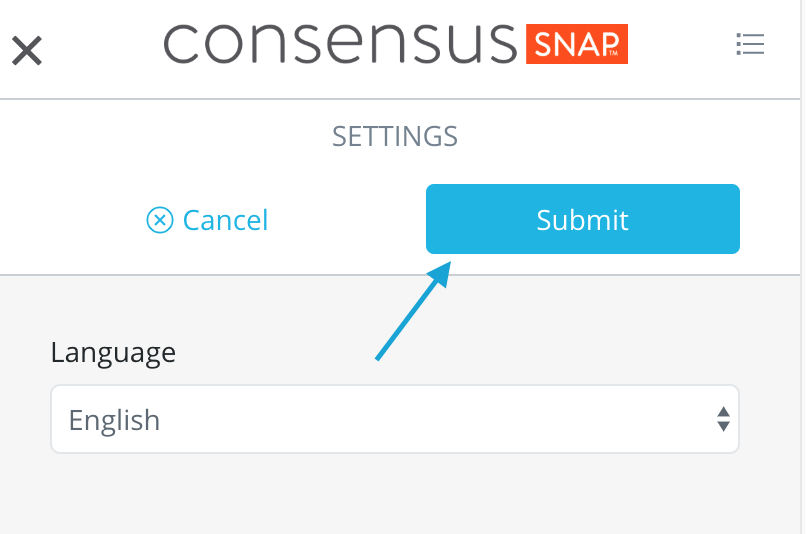Click the Submit label text on the button
Screen dimensions: 806x534
click(582, 220)
